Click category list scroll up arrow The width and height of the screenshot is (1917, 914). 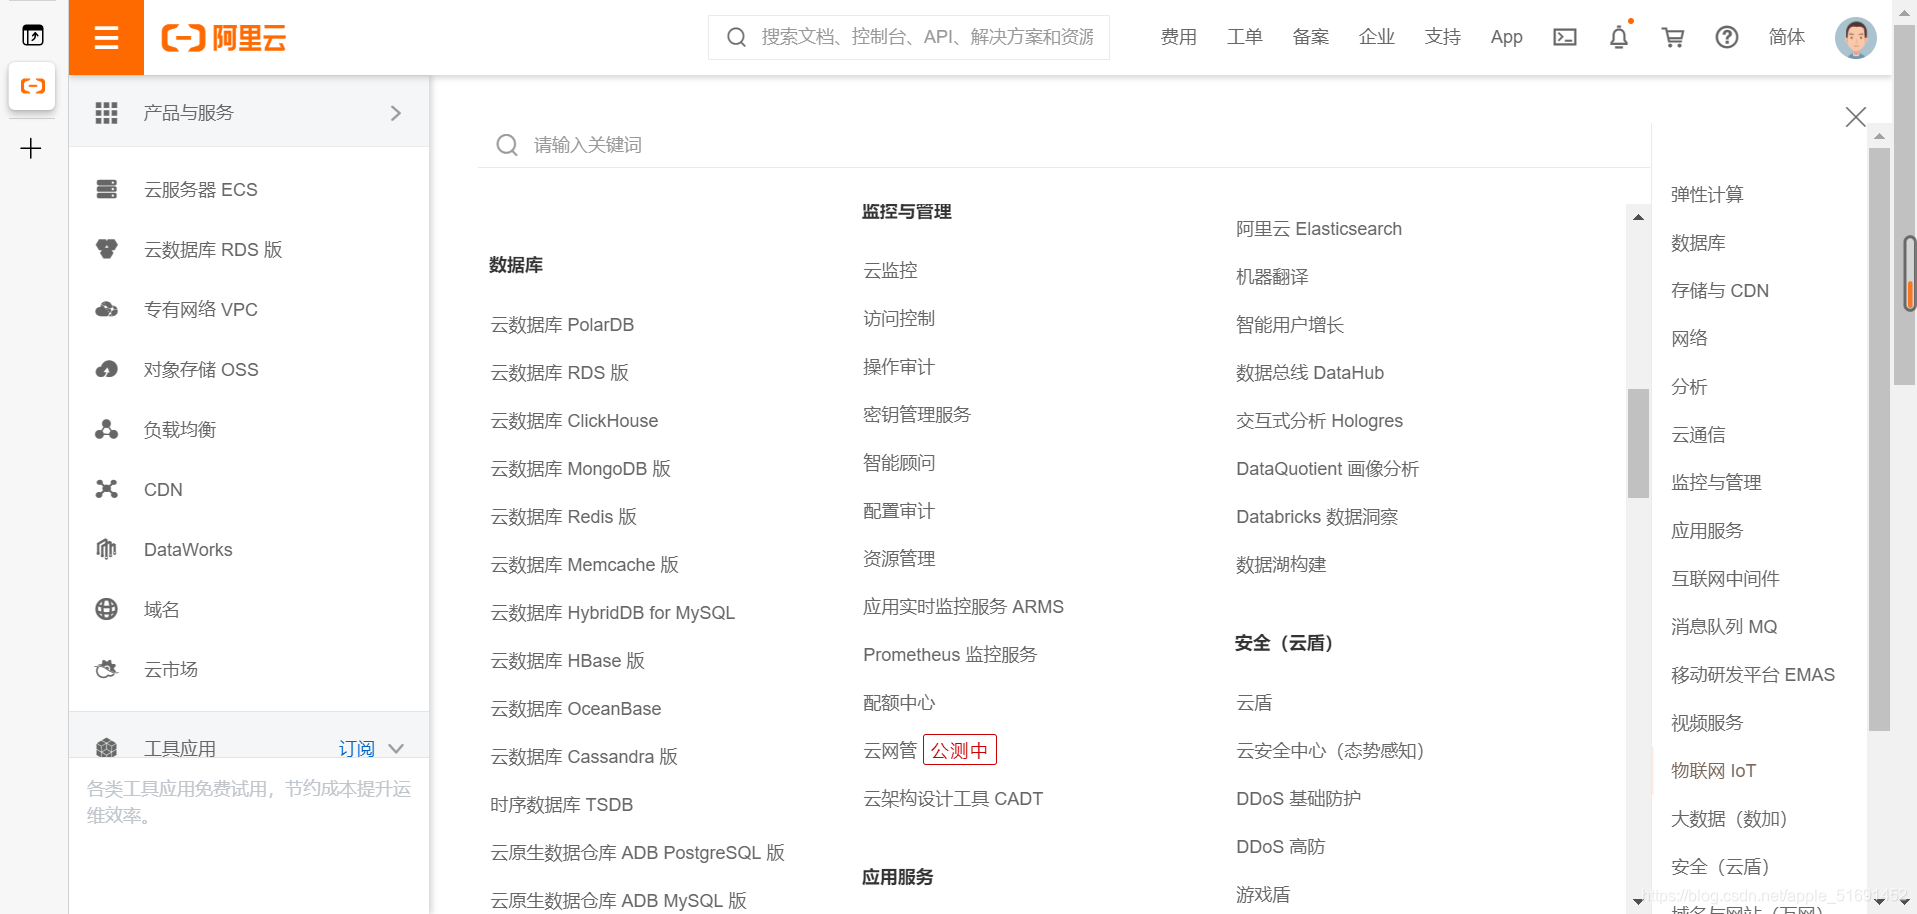pyautogui.click(x=1879, y=136)
